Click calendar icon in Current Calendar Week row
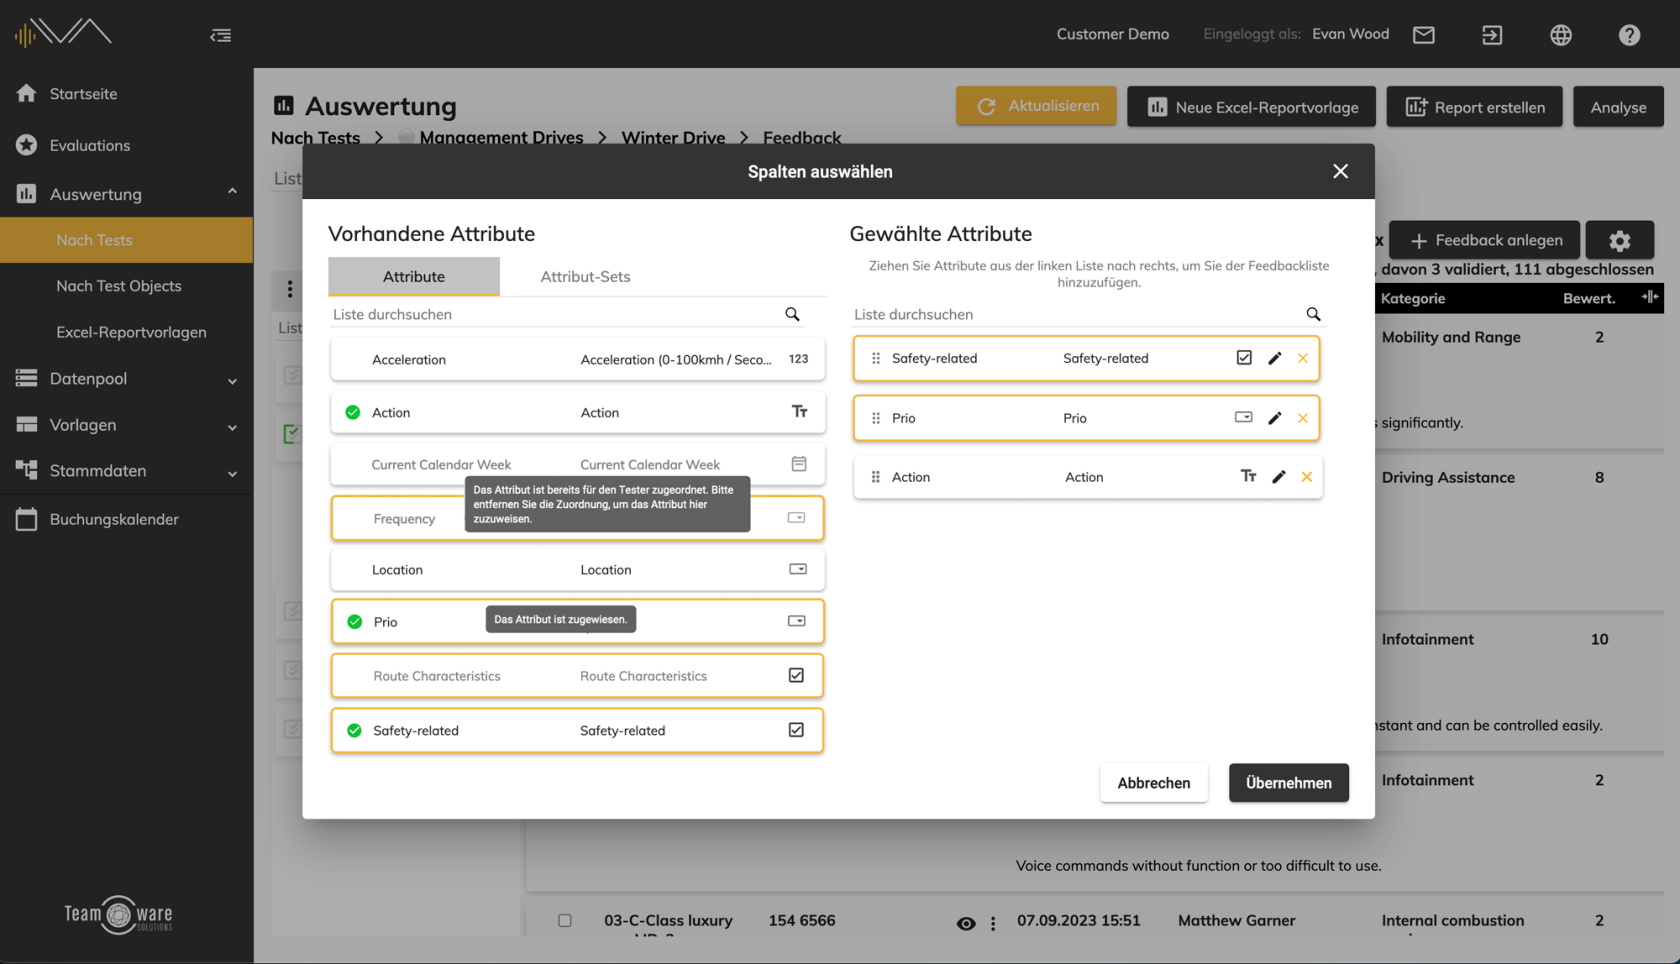Screen dimensions: 1680x964 [x=799, y=463]
